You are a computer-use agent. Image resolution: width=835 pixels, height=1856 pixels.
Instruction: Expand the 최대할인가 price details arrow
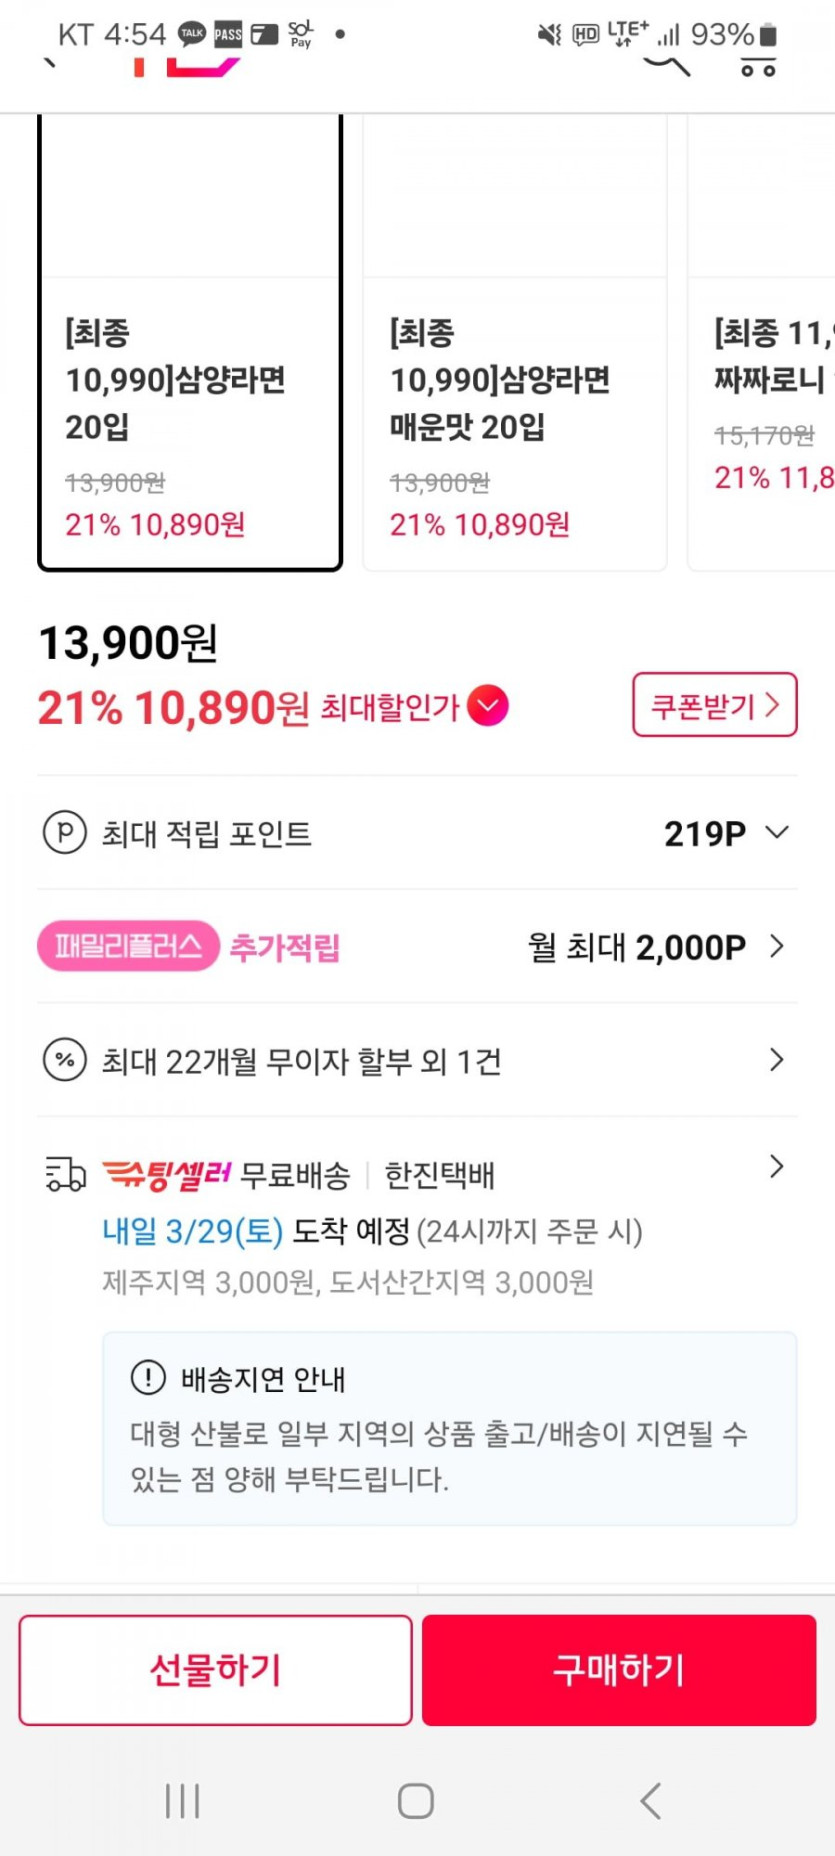[x=488, y=706]
